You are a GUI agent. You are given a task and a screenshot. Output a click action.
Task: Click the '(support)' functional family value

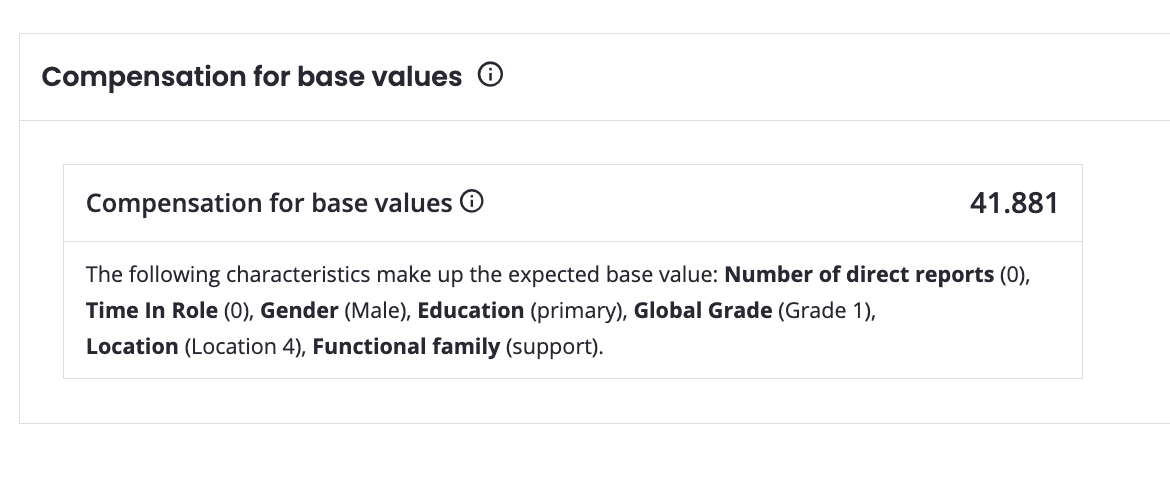(553, 347)
